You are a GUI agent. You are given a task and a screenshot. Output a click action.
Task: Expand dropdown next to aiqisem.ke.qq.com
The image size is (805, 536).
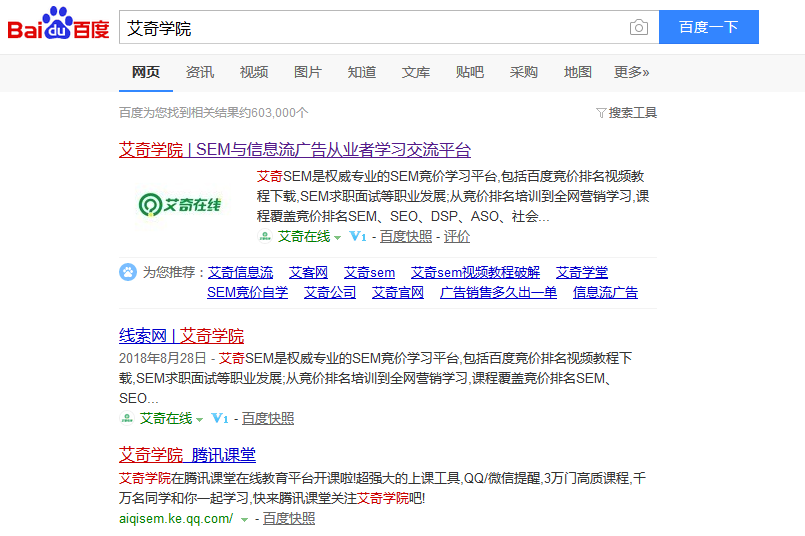[x=244, y=520]
